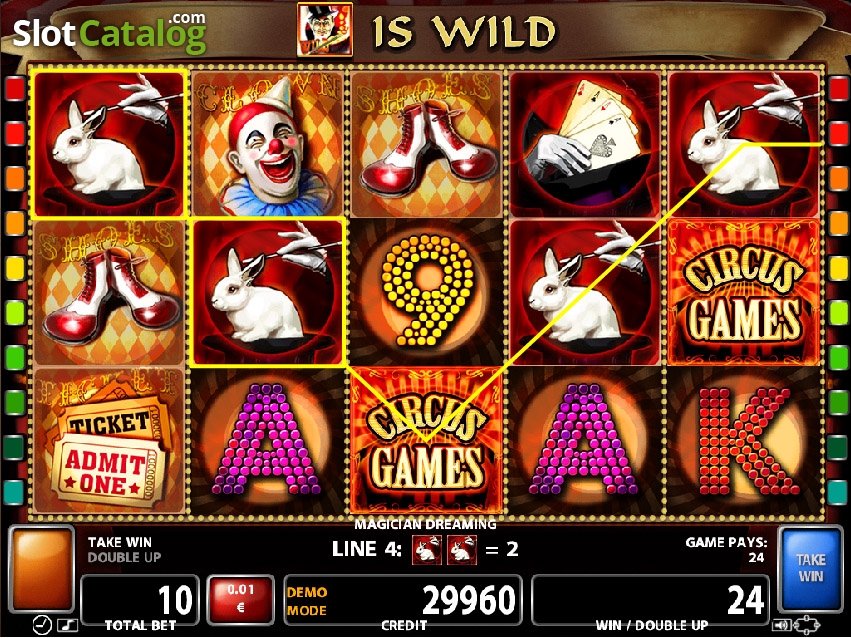Click the orange Double Up button
Screen dimensions: 851x638
(41, 569)
